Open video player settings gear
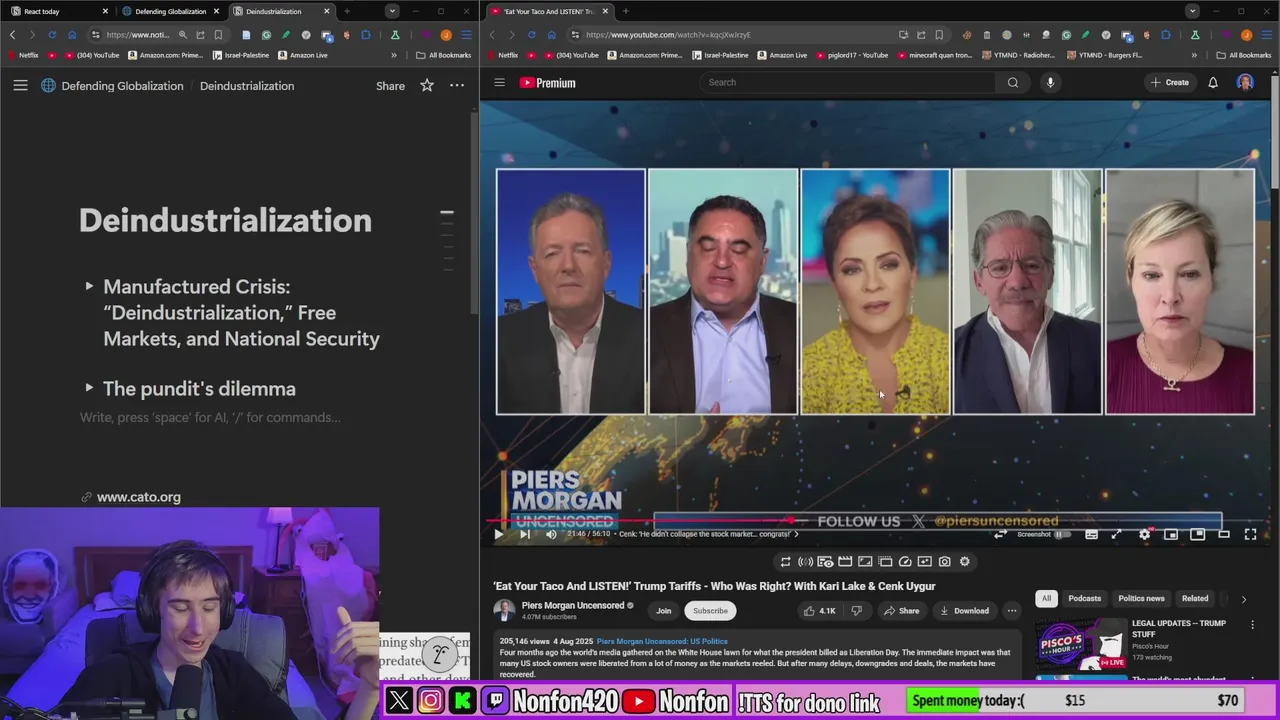Viewport: 1280px width, 720px height. [x=1144, y=534]
